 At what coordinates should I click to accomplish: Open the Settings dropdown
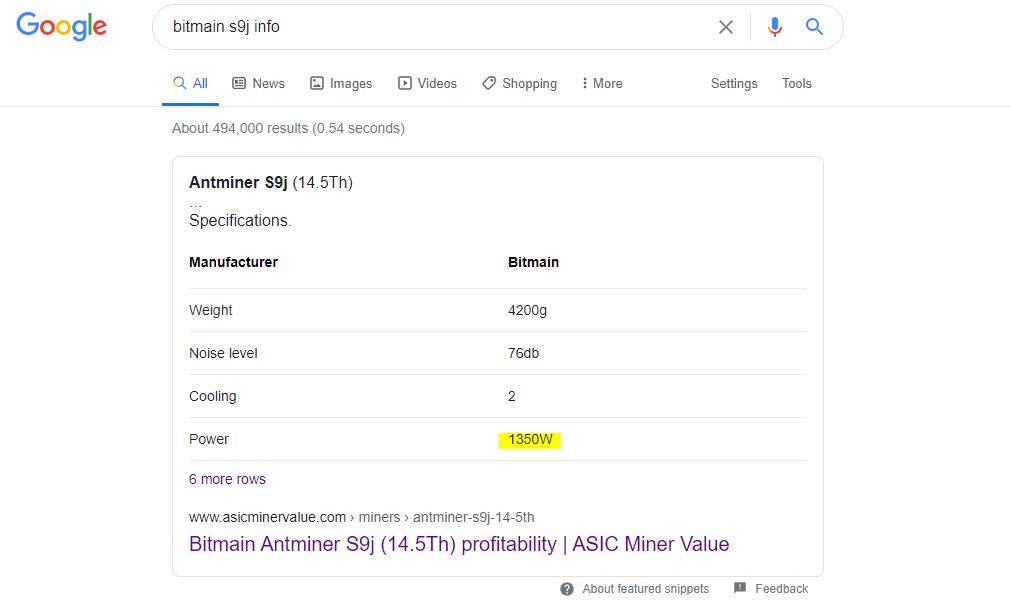pyautogui.click(x=734, y=83)
